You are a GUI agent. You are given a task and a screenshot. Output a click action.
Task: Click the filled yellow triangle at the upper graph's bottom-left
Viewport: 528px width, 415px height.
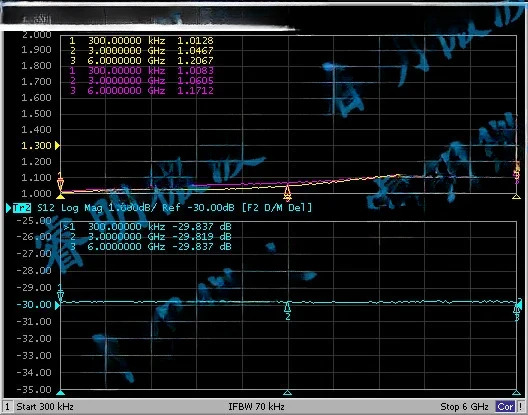(x=60, y=196)
